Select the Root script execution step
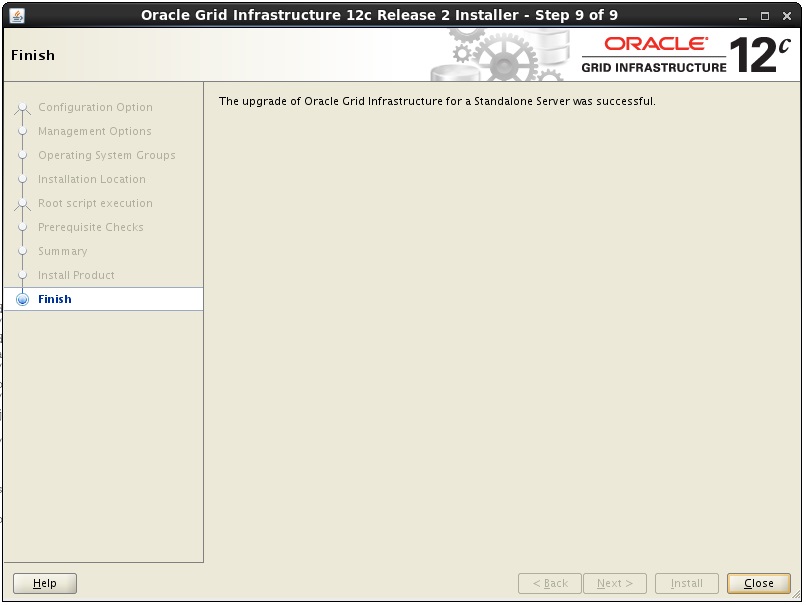Viewport: 806px width, 605px height. click(95, 203)
